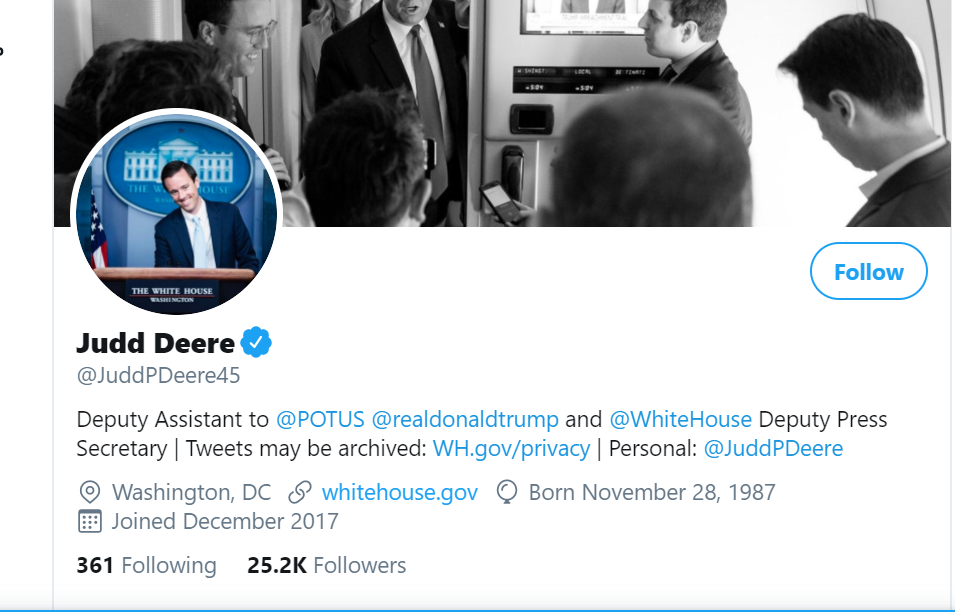Click the birthday balloon icon
955x612 pixels.
[x=507, y=492]
